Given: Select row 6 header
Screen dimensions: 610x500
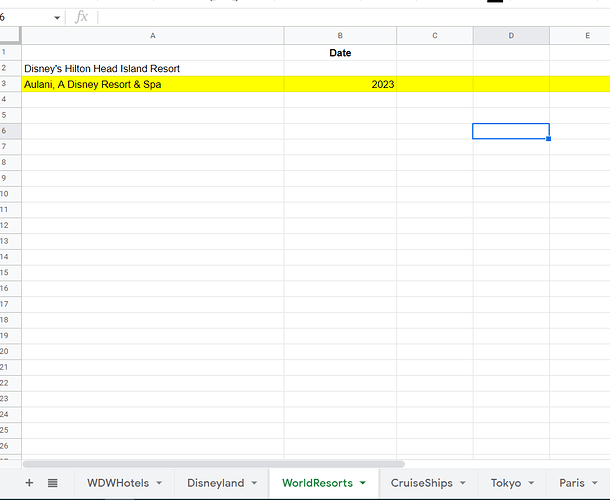Looking at the screenshot, I should pyautogui.click(x=10, y=131).
